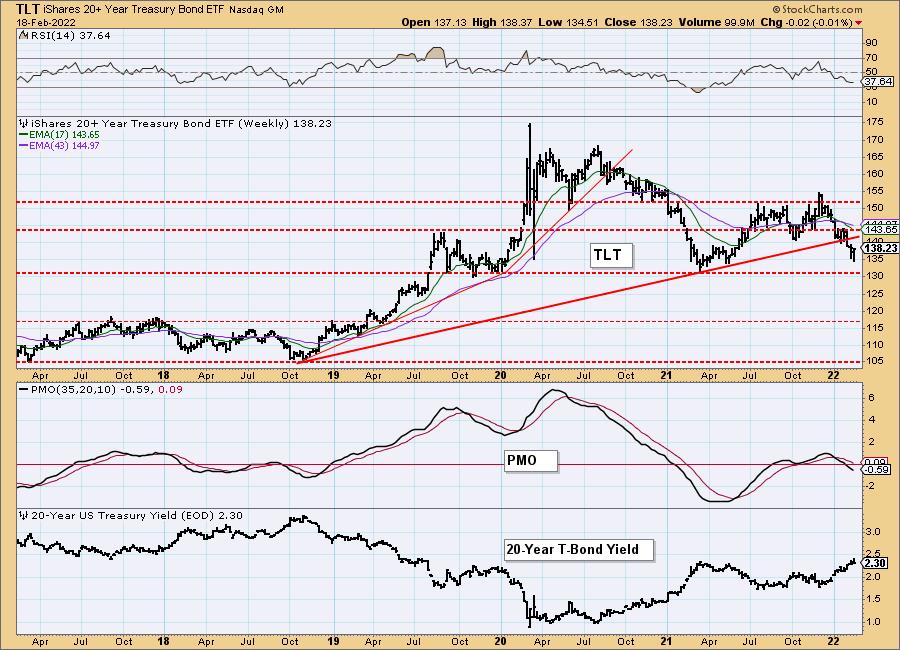Image resolution: width=900 pixels, height=650 pixels.
Task: Click the RSI(14) 37.64 panel label
Action: click(x=69, y=35)
